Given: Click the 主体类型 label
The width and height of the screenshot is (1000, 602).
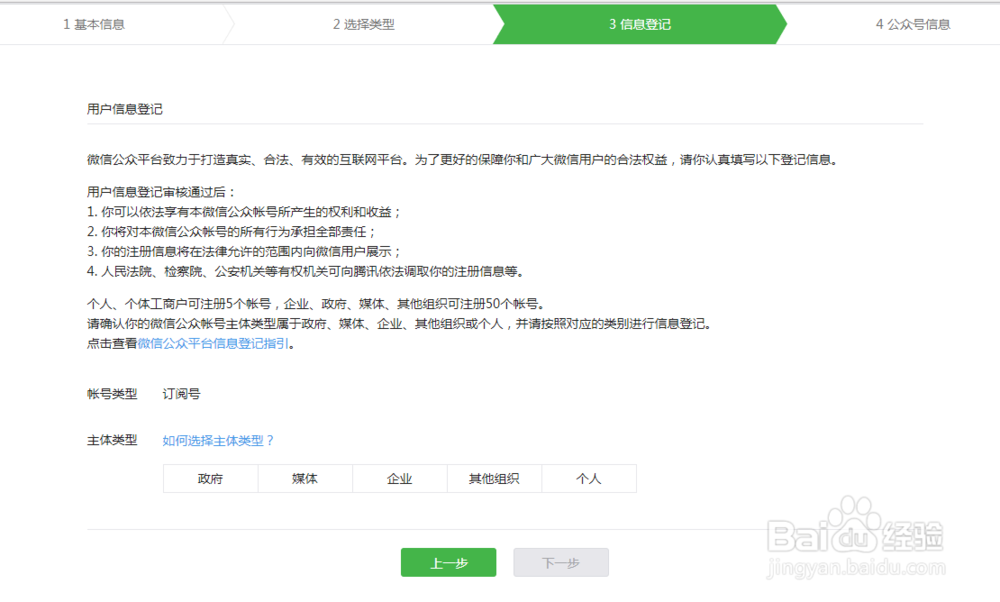Looking at the screenshot, I should [112, 440].
